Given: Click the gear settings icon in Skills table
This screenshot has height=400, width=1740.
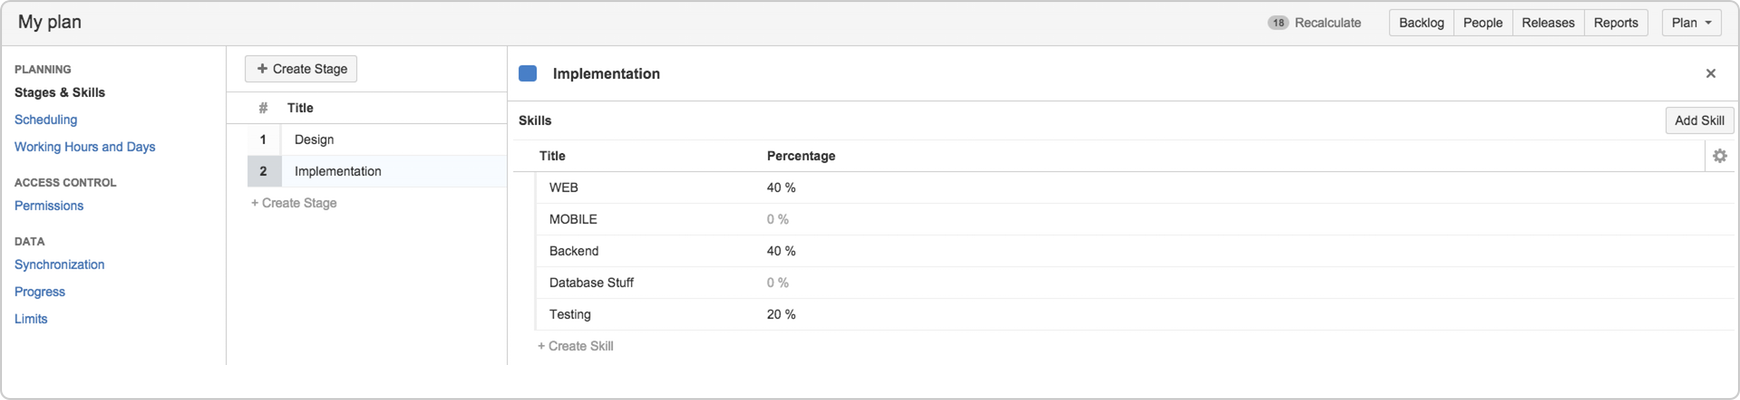Looking at the screenshot, I should [1719, 156].
